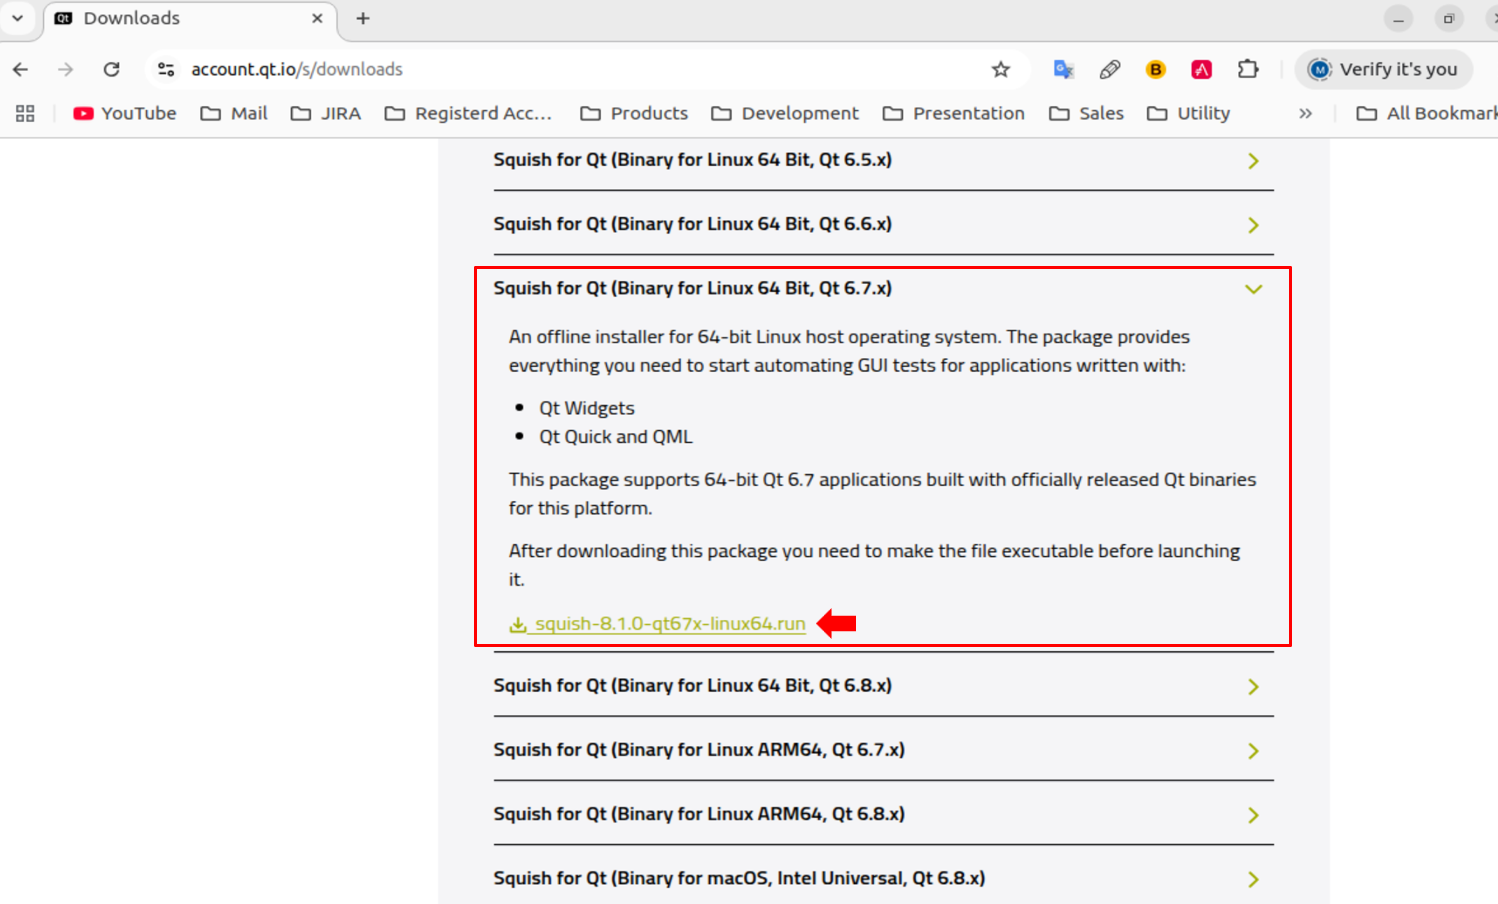Viewport: 1498px width, 904px height.
Task: Open the Google Translate extension icon
Action: click(x=1063, y=69)
